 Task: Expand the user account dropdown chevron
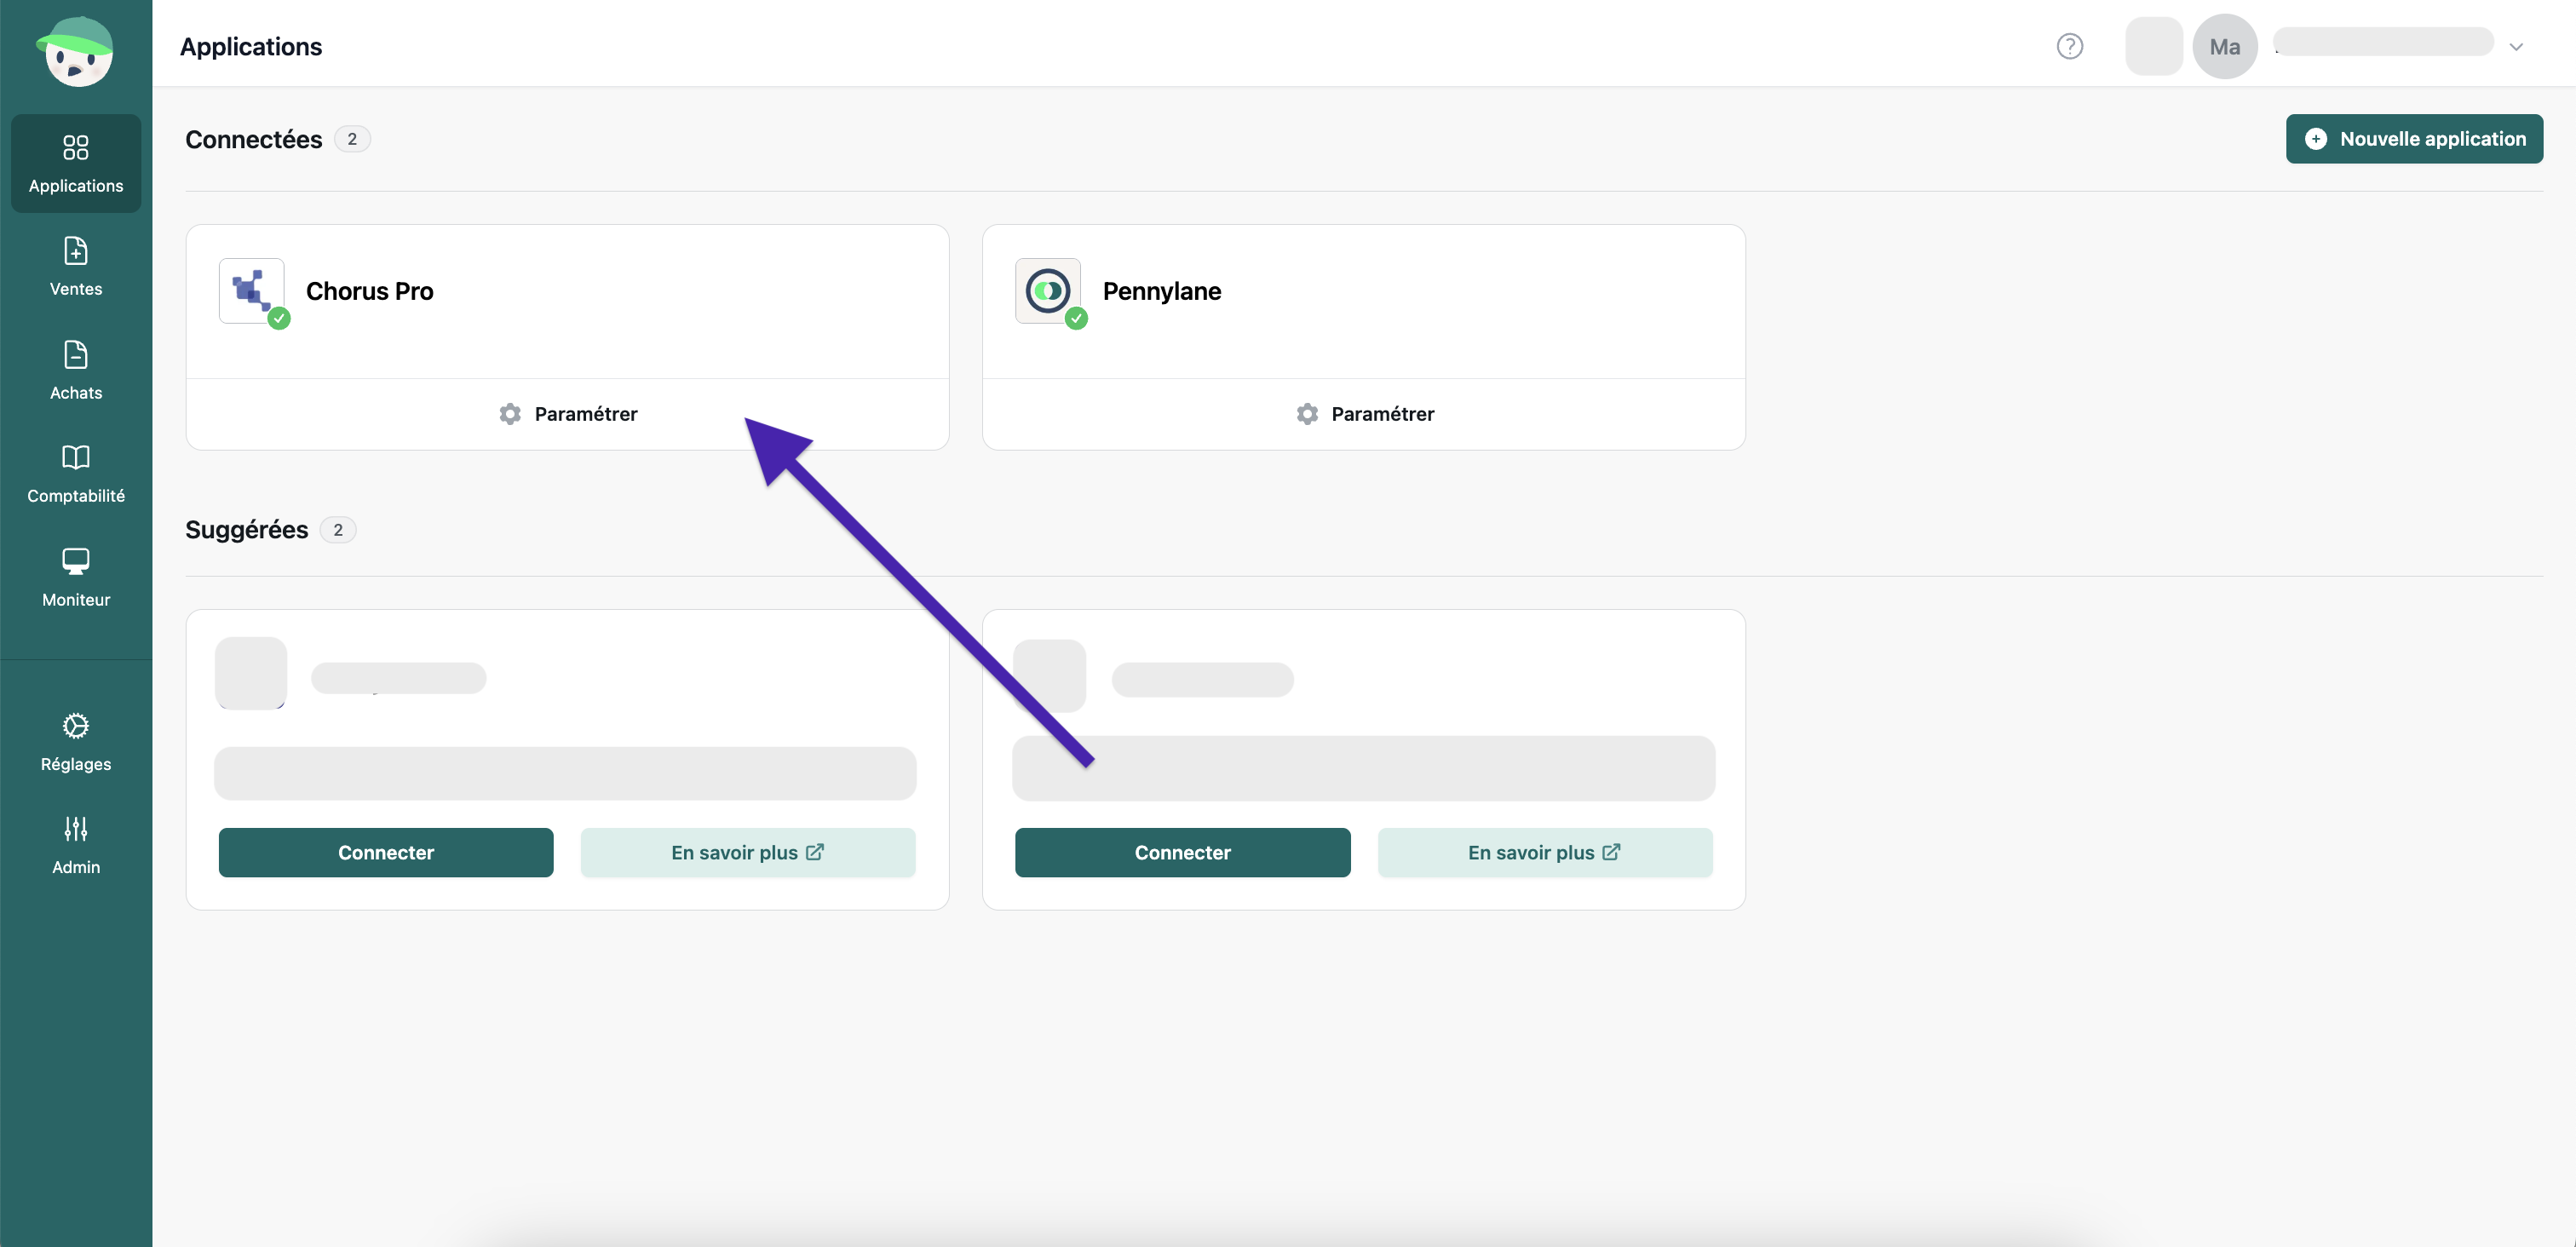point(2516,47)
